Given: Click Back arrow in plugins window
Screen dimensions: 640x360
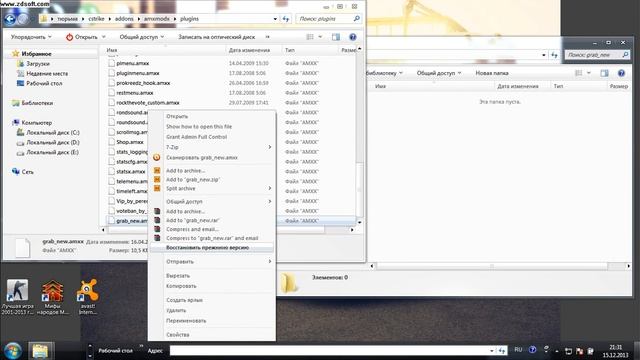Looking at the screenshot, I should tap(10, 19).
